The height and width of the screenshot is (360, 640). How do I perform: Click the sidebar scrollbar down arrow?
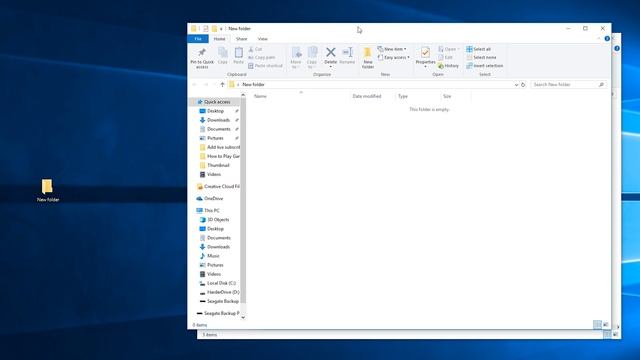[x=243, y=317]
